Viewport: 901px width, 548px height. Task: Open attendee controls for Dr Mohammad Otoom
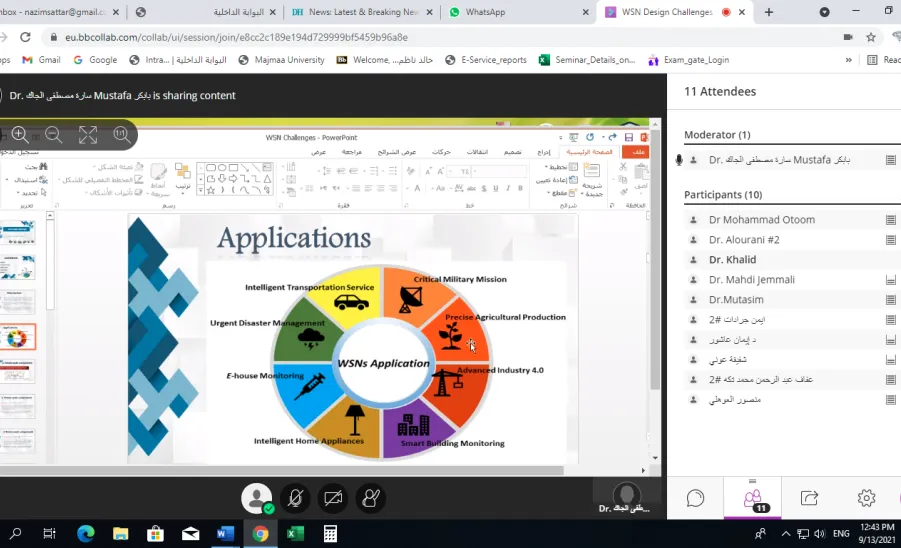pos(890,219)
